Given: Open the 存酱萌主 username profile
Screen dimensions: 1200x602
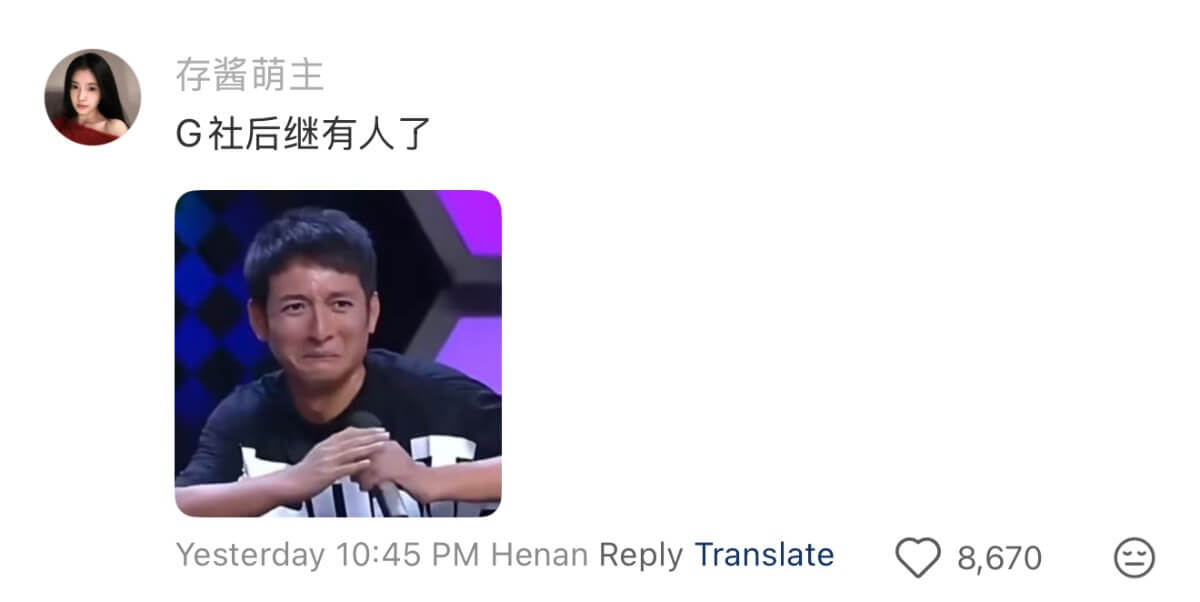Looking at the screenshot, I should click(x=249, y=74).
